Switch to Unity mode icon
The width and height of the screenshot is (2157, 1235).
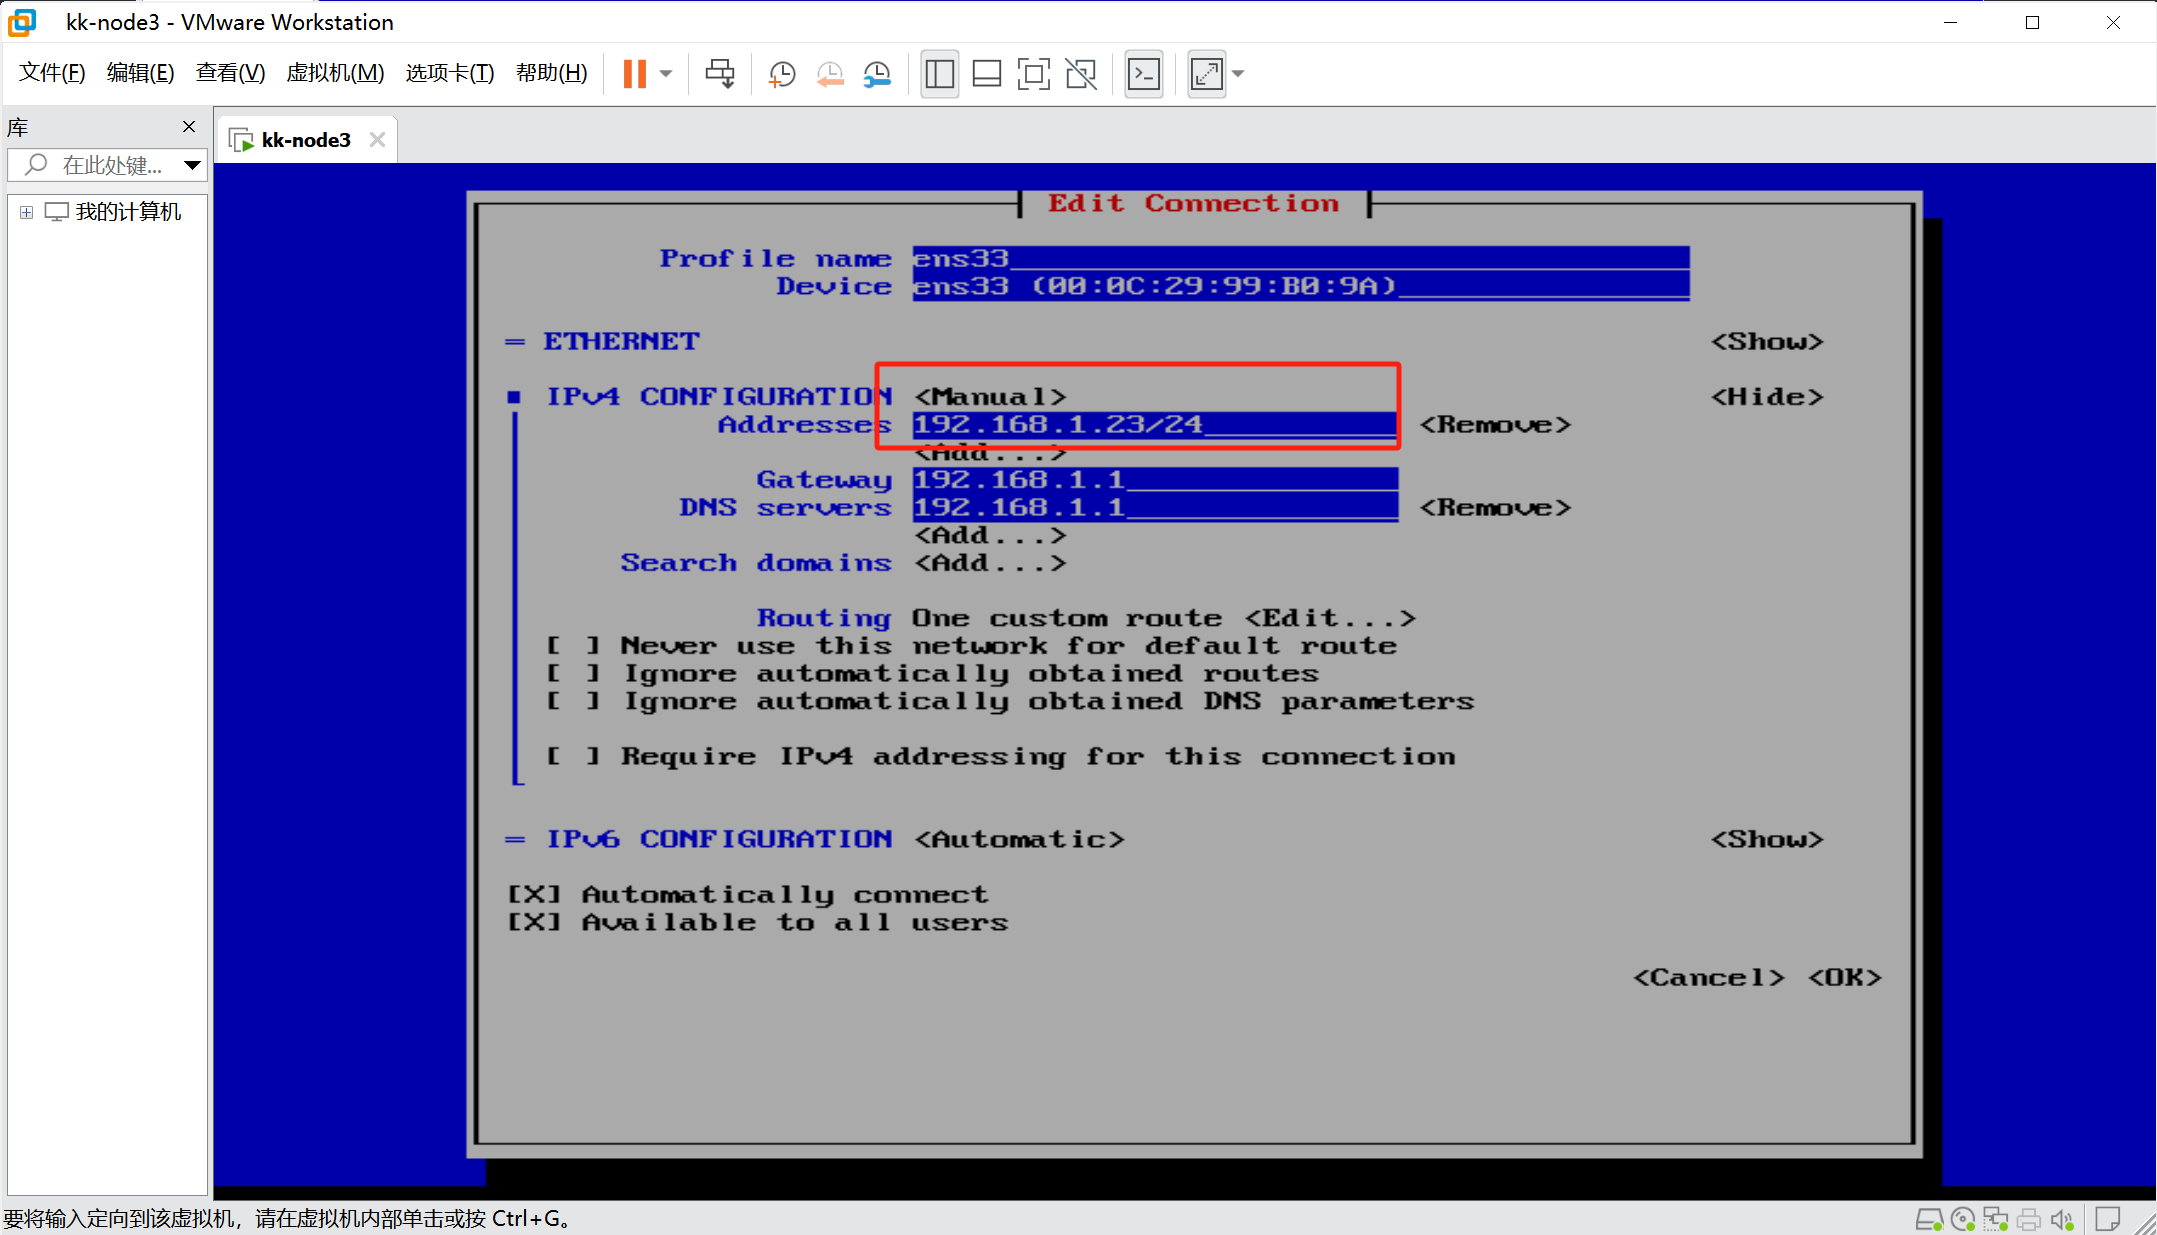point(1081,74)
